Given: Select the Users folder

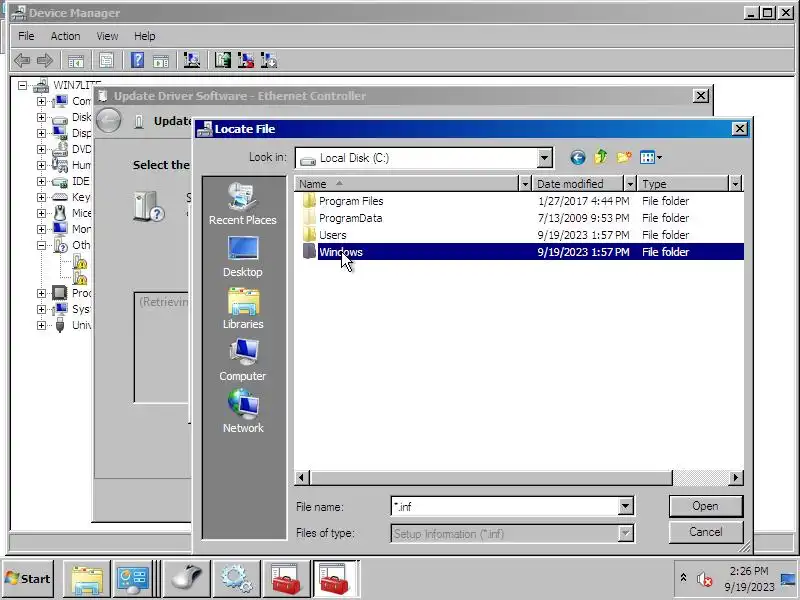Looking at the screenshot, I should coord(332,235).
